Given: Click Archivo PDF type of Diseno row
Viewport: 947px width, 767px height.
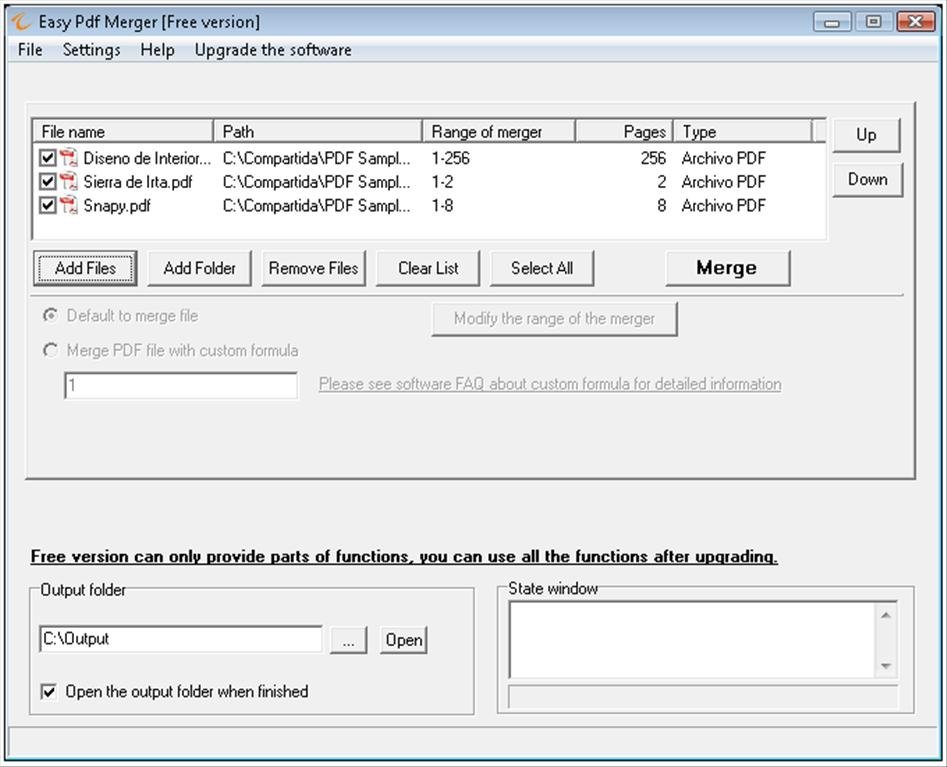Looking at the screenshot, I should 724,158.
